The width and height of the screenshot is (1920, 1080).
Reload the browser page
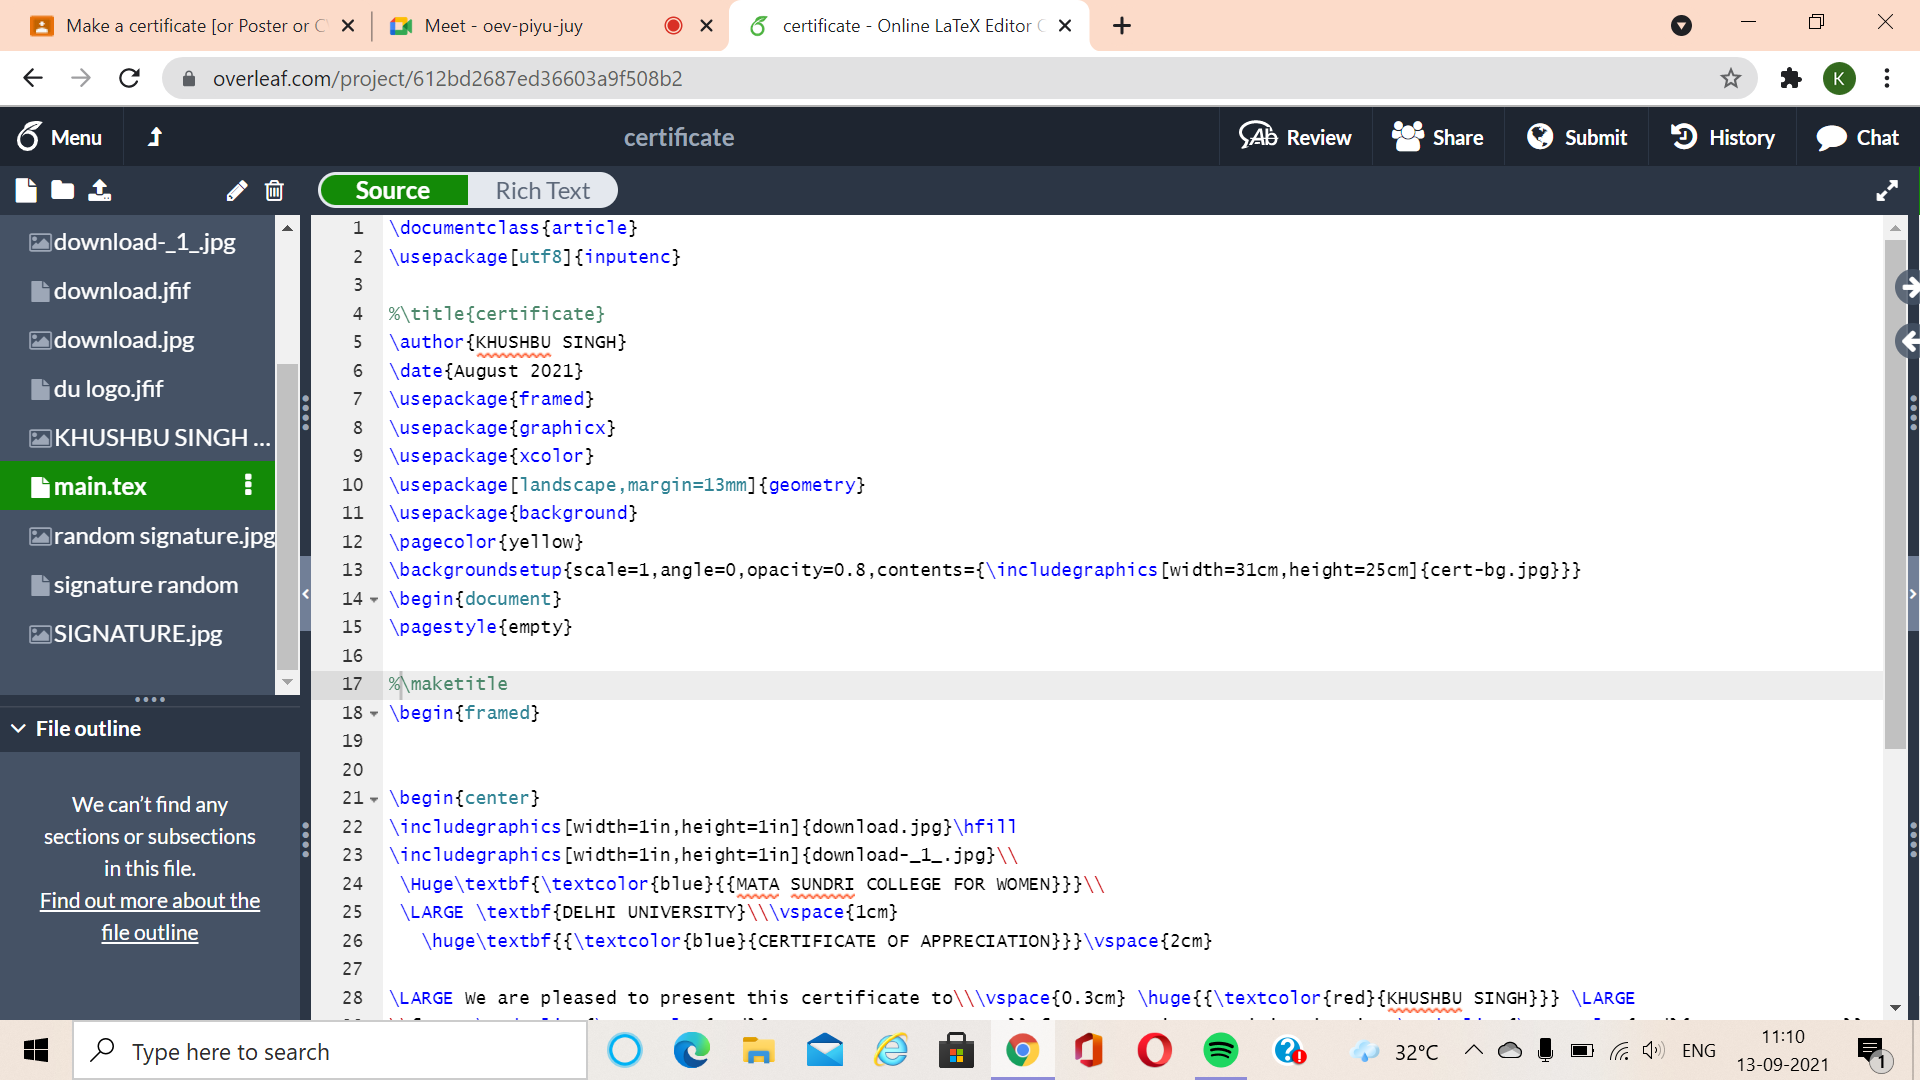point(129,78)
